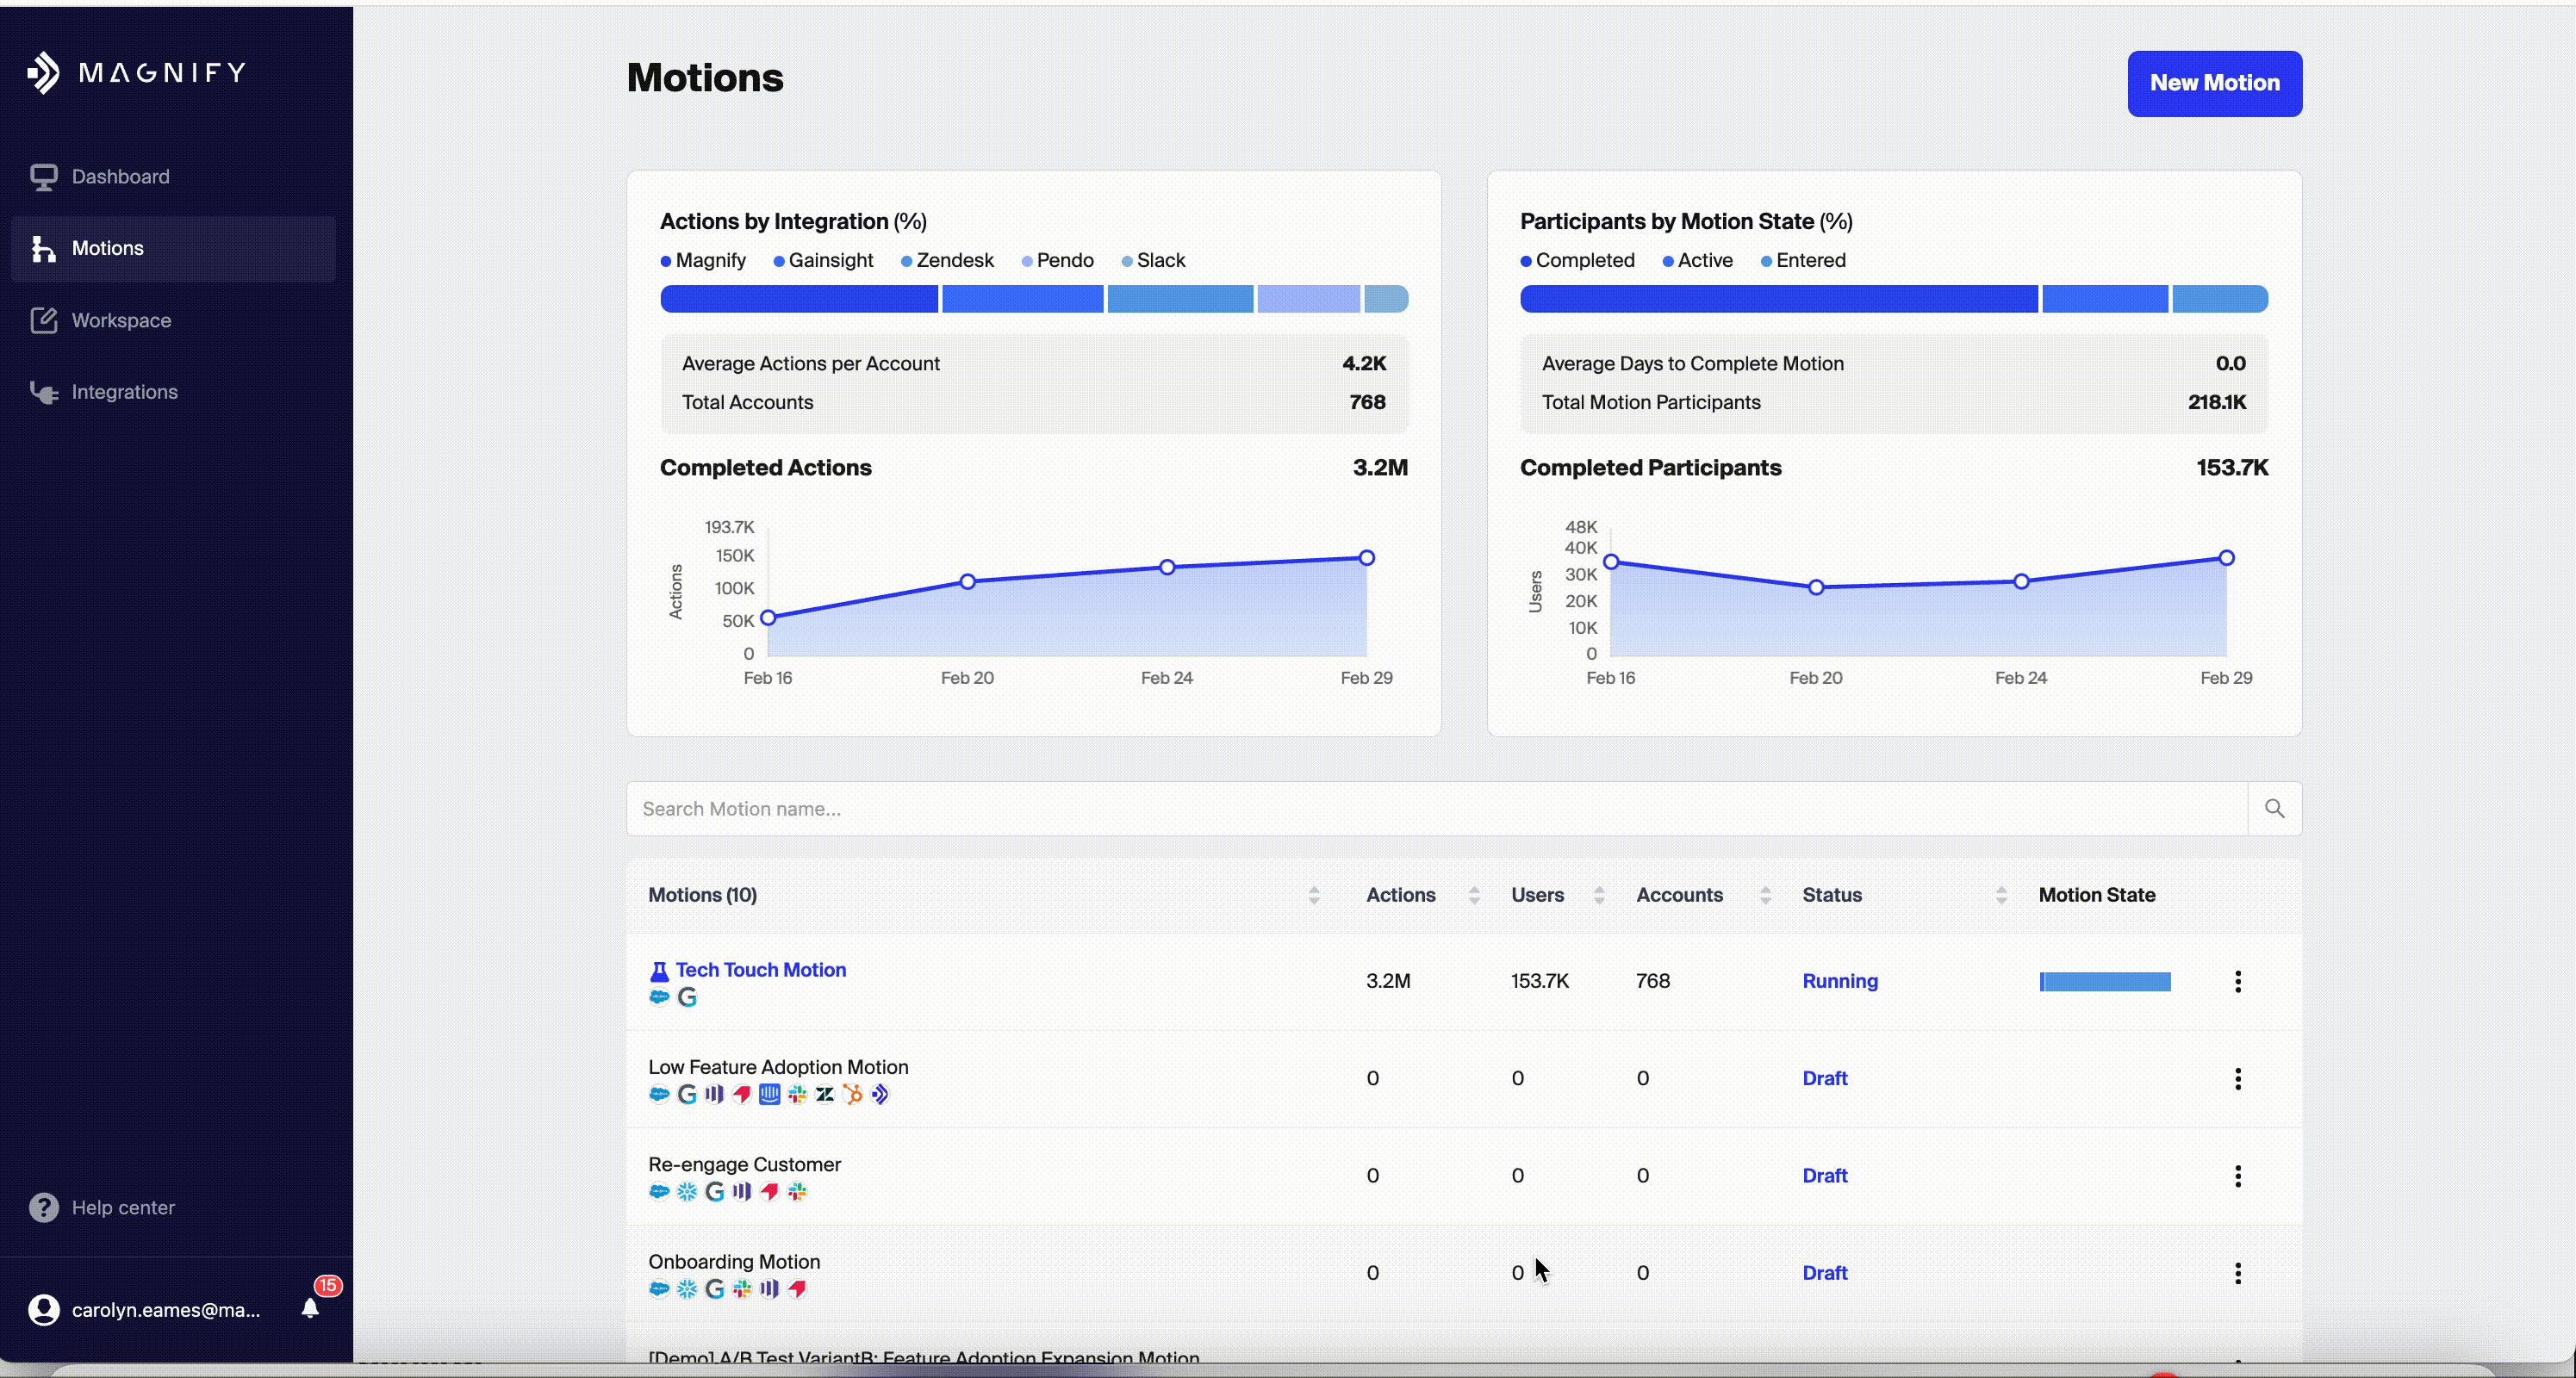The height and width of the screenshot is (1378, 2576).
Task: Sort table by Actions column arrows
Action: coord(1473,895)
